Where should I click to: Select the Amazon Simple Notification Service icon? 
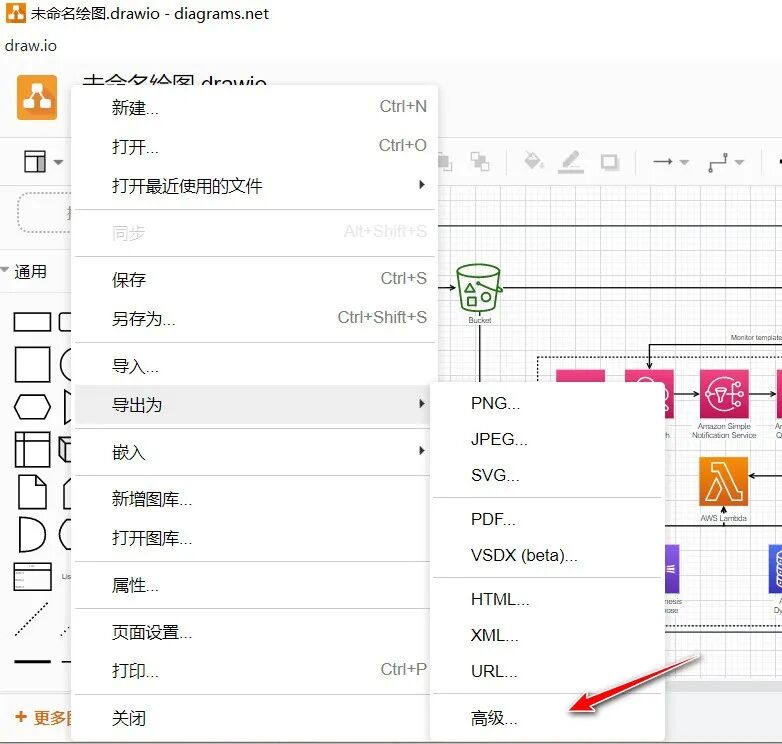(x=724, y=394)
